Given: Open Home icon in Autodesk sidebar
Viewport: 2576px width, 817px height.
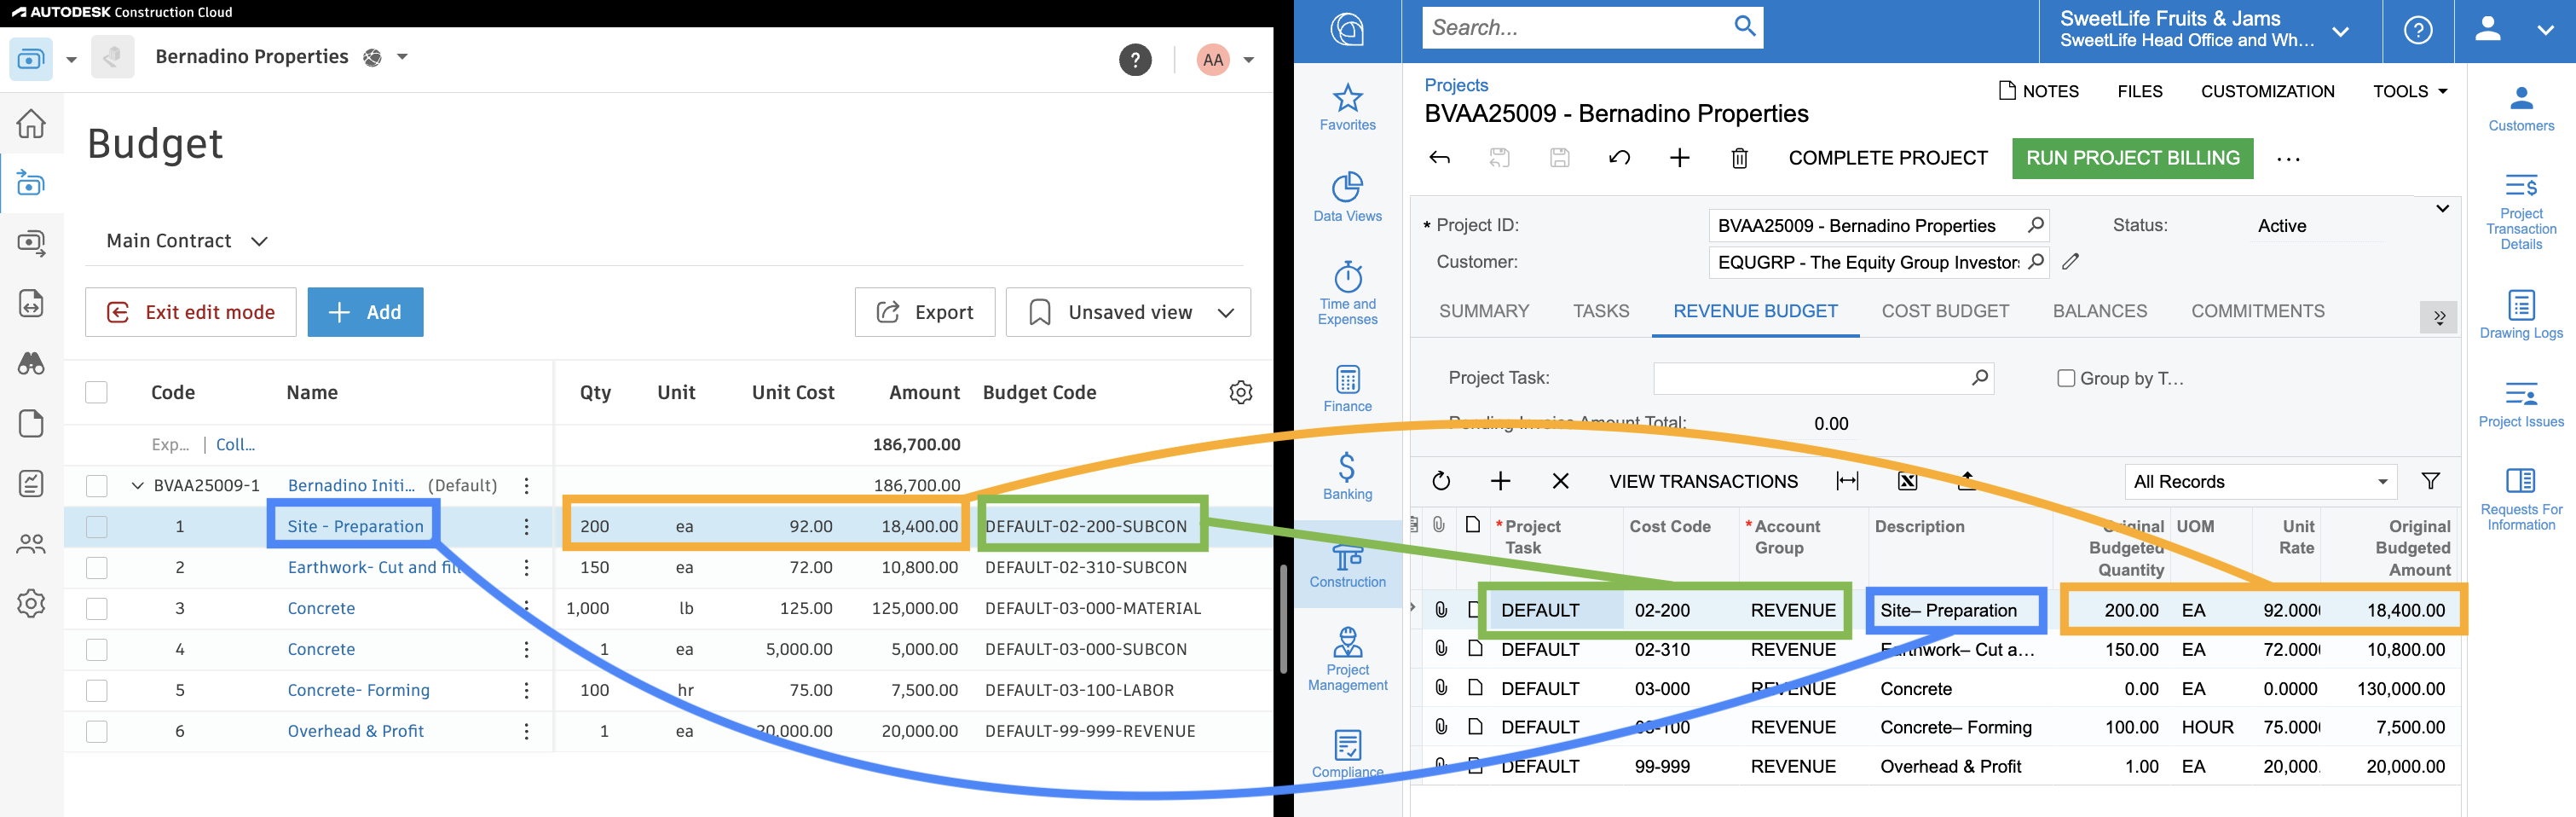Looking at the screenshot, I should click(x=31, y=124).
